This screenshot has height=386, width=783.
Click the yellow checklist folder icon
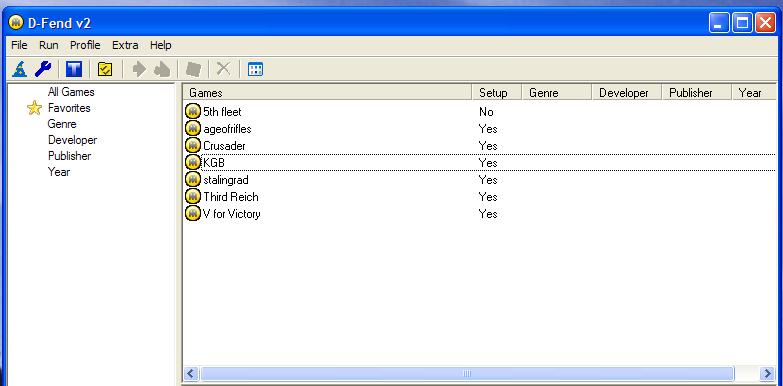pos(105,69)
